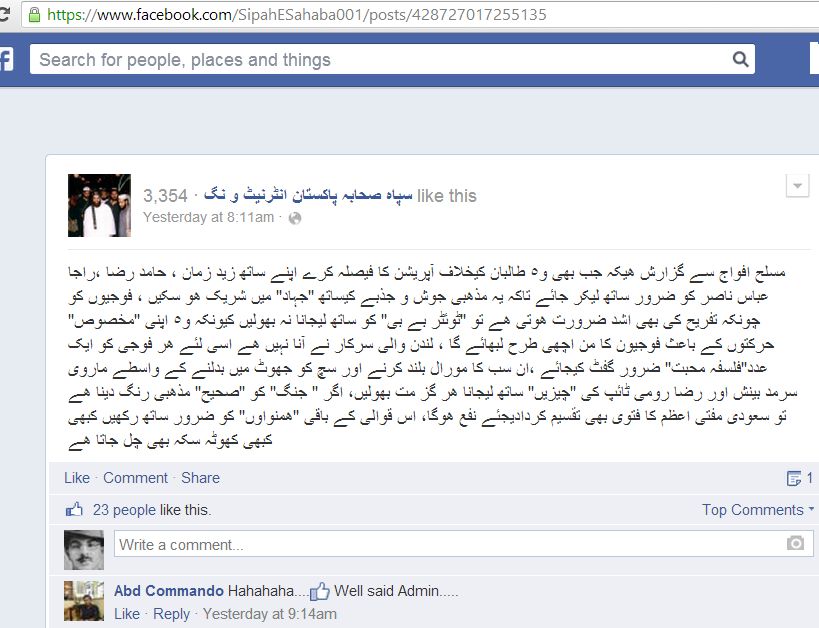Open the post options dropdown arrow

tap(798, 185)
